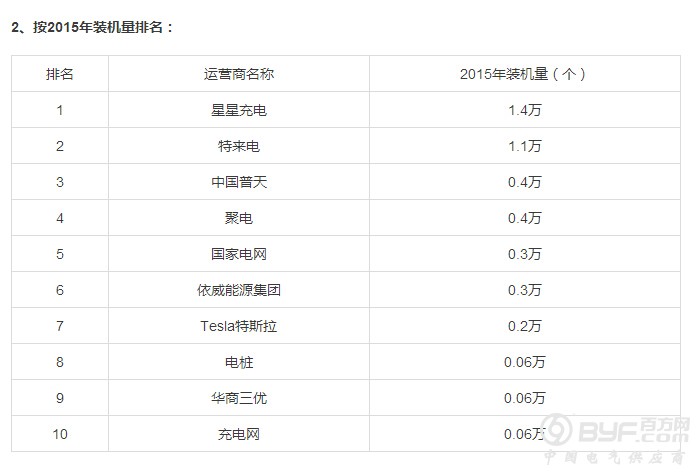Click operator name 华商三优
700x475 pixels.
(239, 398)
